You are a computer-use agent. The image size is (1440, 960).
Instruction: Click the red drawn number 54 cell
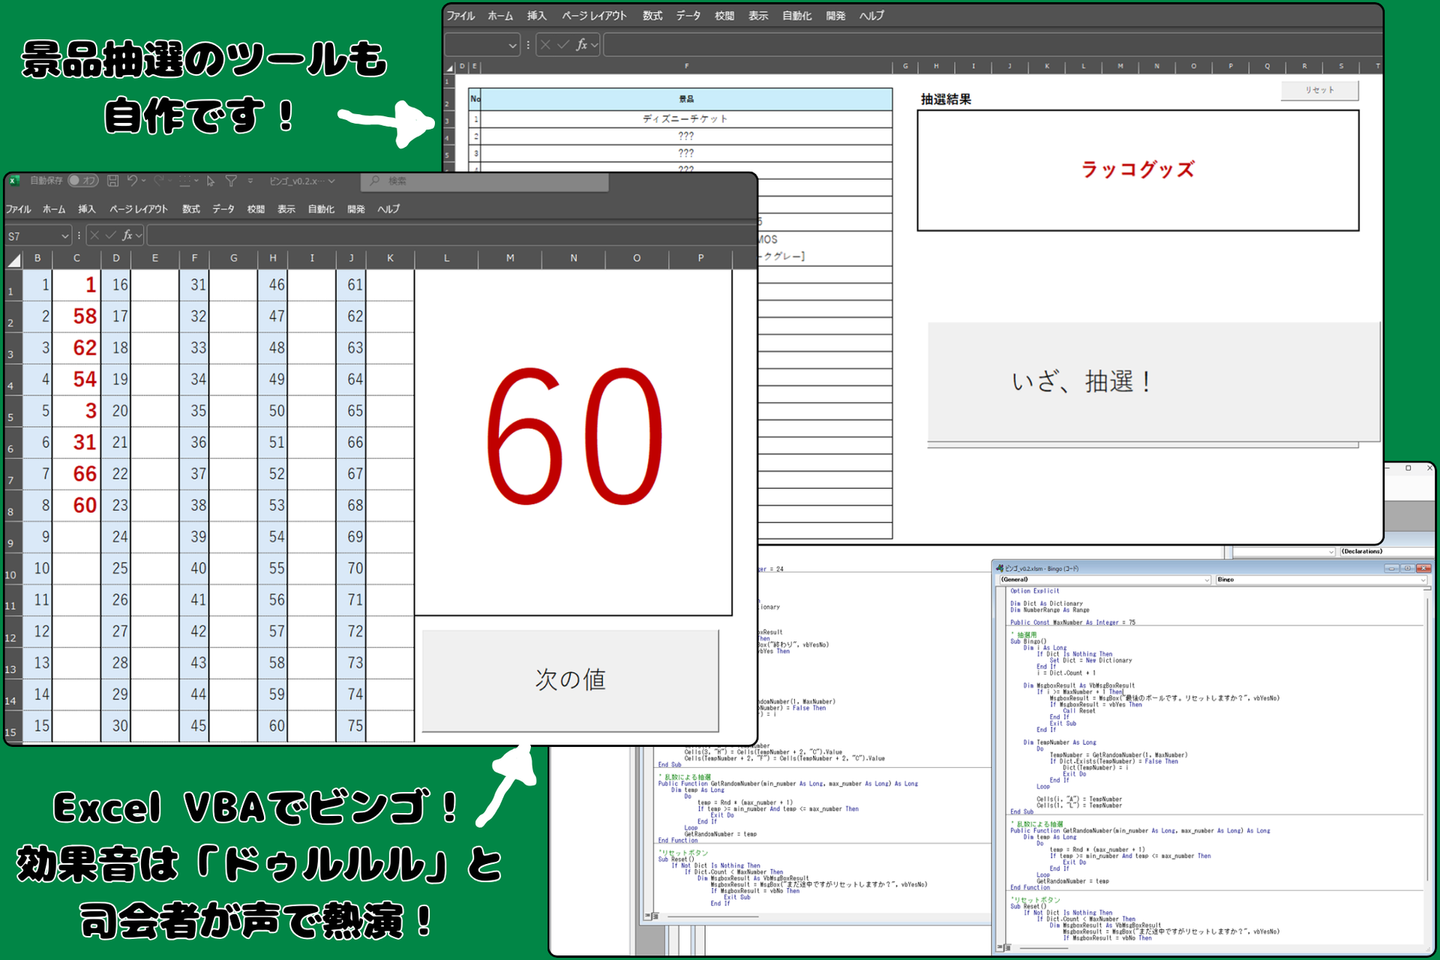point(76,379)
